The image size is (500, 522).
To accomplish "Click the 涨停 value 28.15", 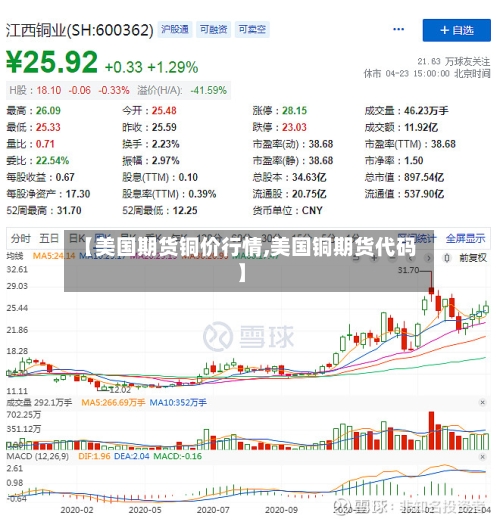I will point(294,111).
